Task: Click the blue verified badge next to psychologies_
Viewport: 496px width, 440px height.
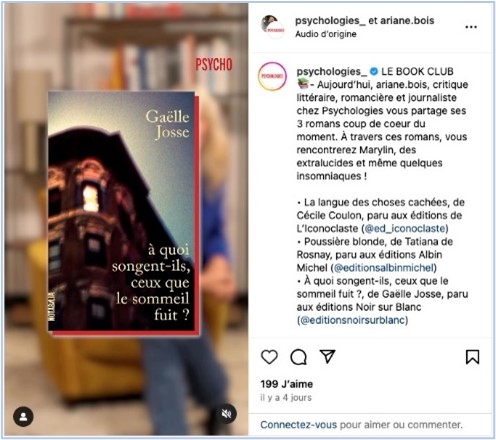Action: (374, 71)
